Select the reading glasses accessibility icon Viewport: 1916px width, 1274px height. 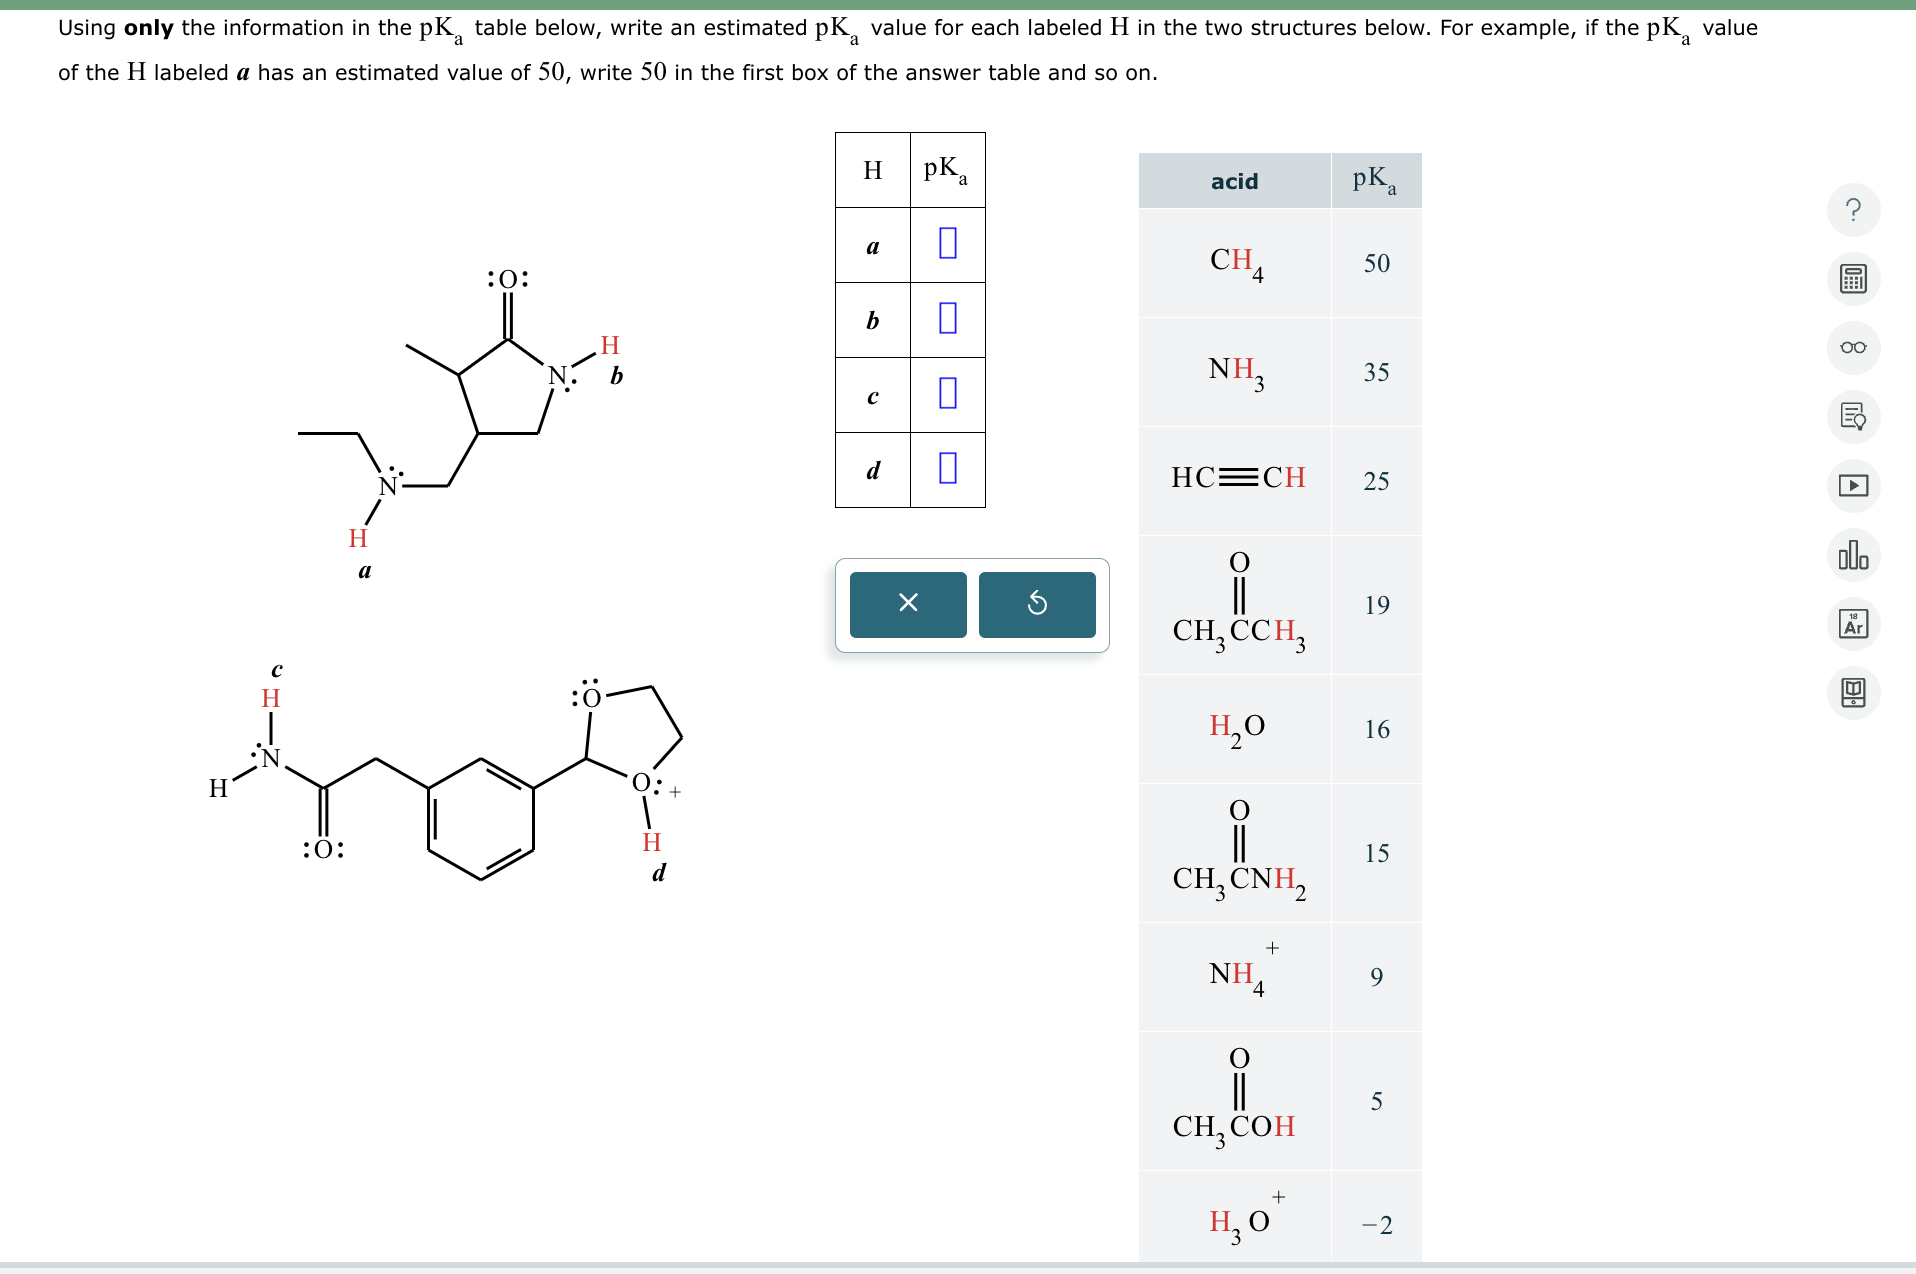coord(1854,349)
